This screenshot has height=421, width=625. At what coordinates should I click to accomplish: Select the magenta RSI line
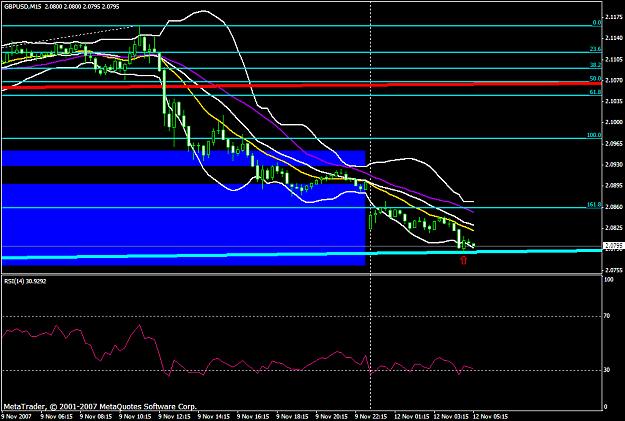(x=238, y=363)
